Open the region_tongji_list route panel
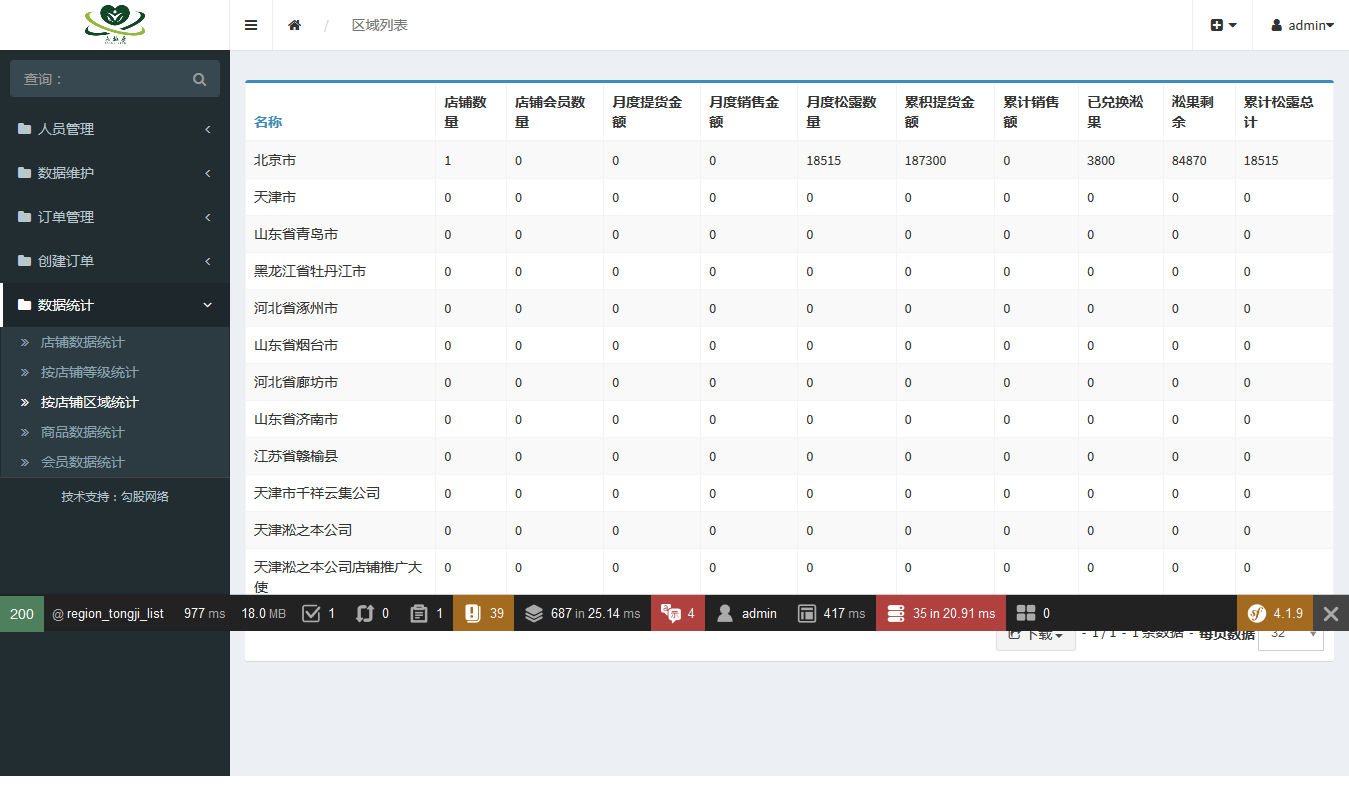 (x=108, y=613)
